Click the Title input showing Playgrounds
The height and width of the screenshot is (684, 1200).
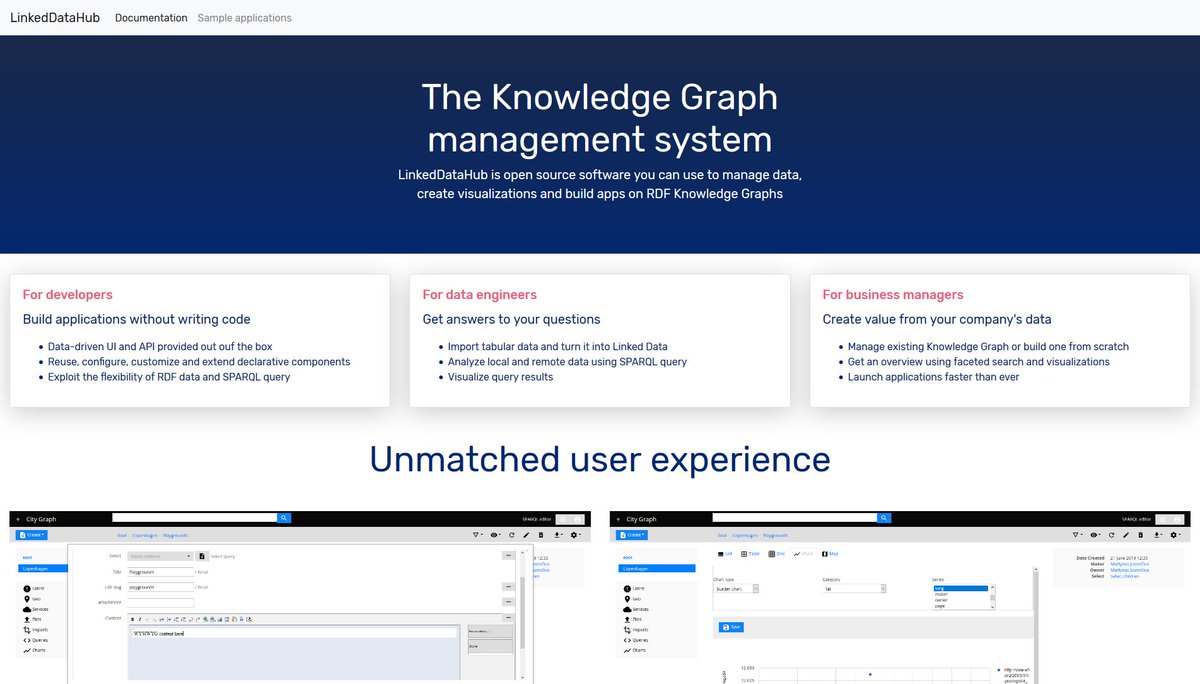pyautogui.click(x=160, y=572)
